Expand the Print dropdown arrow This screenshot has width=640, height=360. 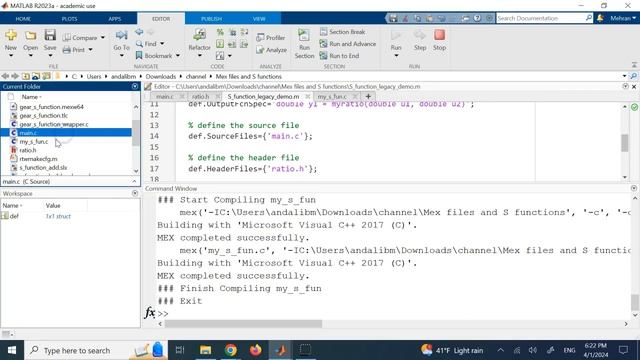(90, 50)
